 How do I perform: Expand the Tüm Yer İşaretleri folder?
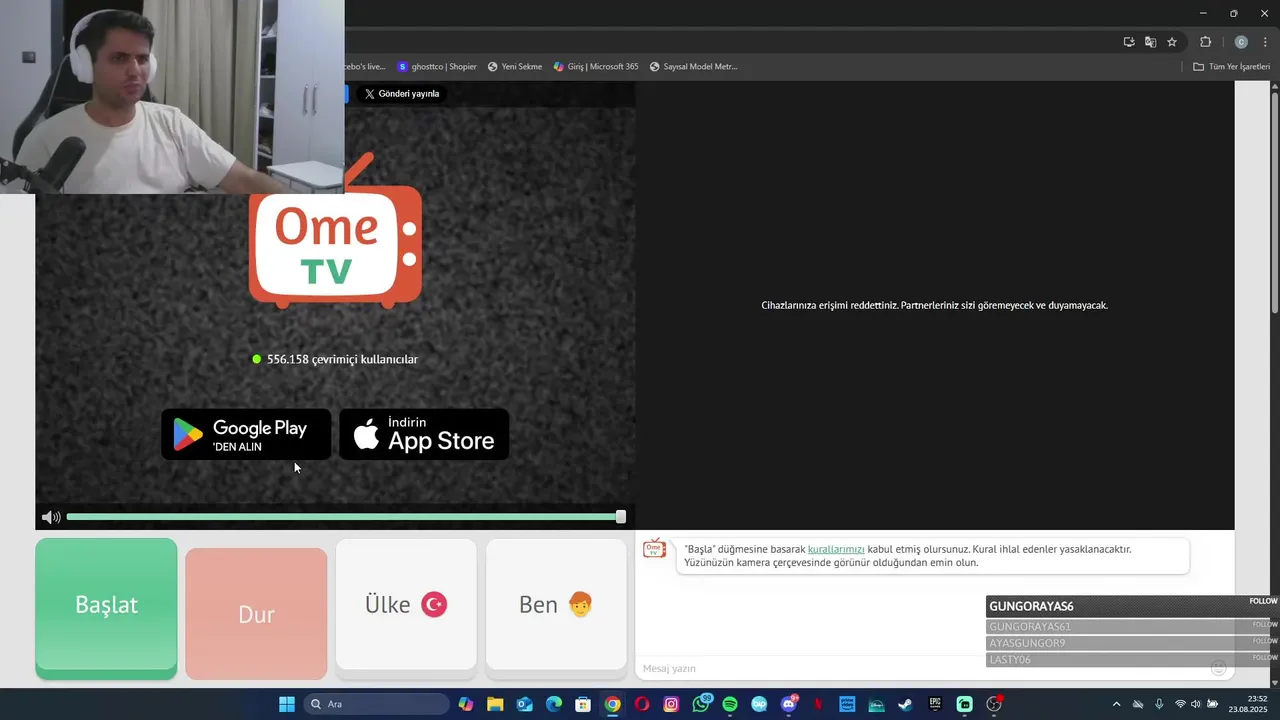(1232, 67)
